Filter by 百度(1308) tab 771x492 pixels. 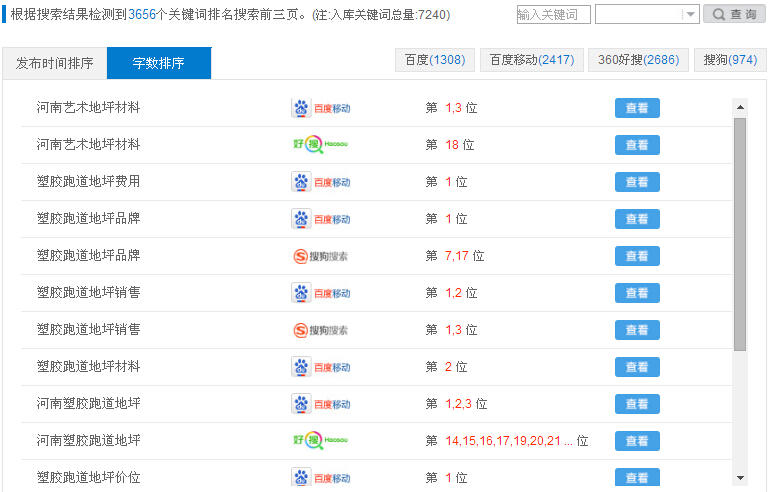435,60
